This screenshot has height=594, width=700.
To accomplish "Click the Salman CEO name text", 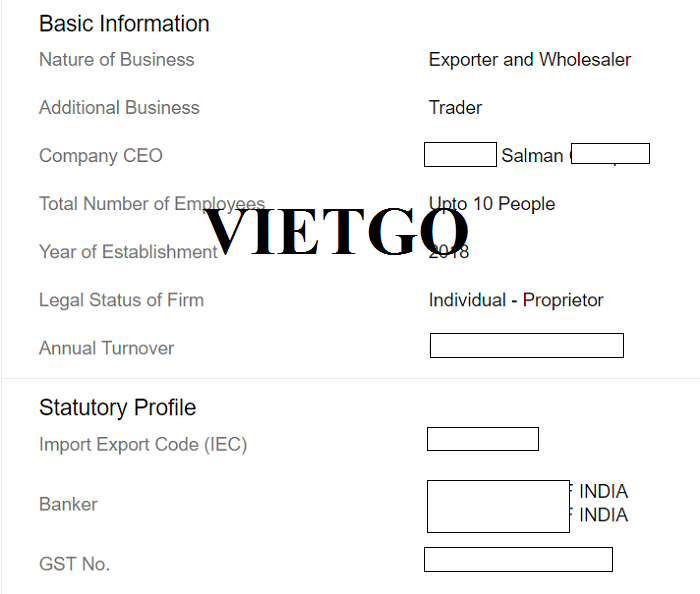I will point(532,156).
